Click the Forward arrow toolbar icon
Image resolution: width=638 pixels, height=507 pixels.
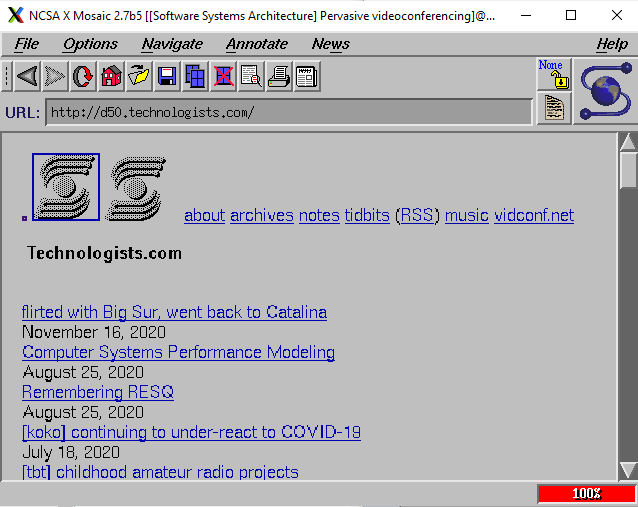click(55, 76)
